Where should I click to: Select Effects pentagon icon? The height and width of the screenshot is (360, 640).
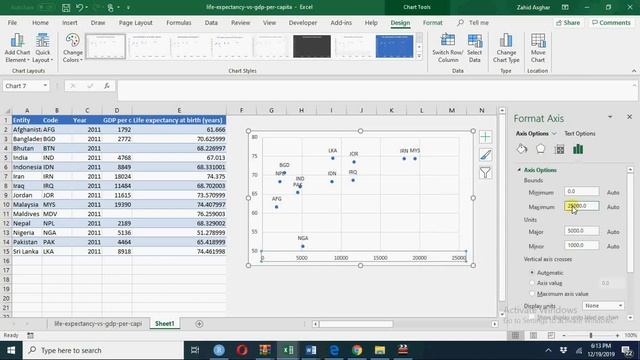(x=540, y=149)
